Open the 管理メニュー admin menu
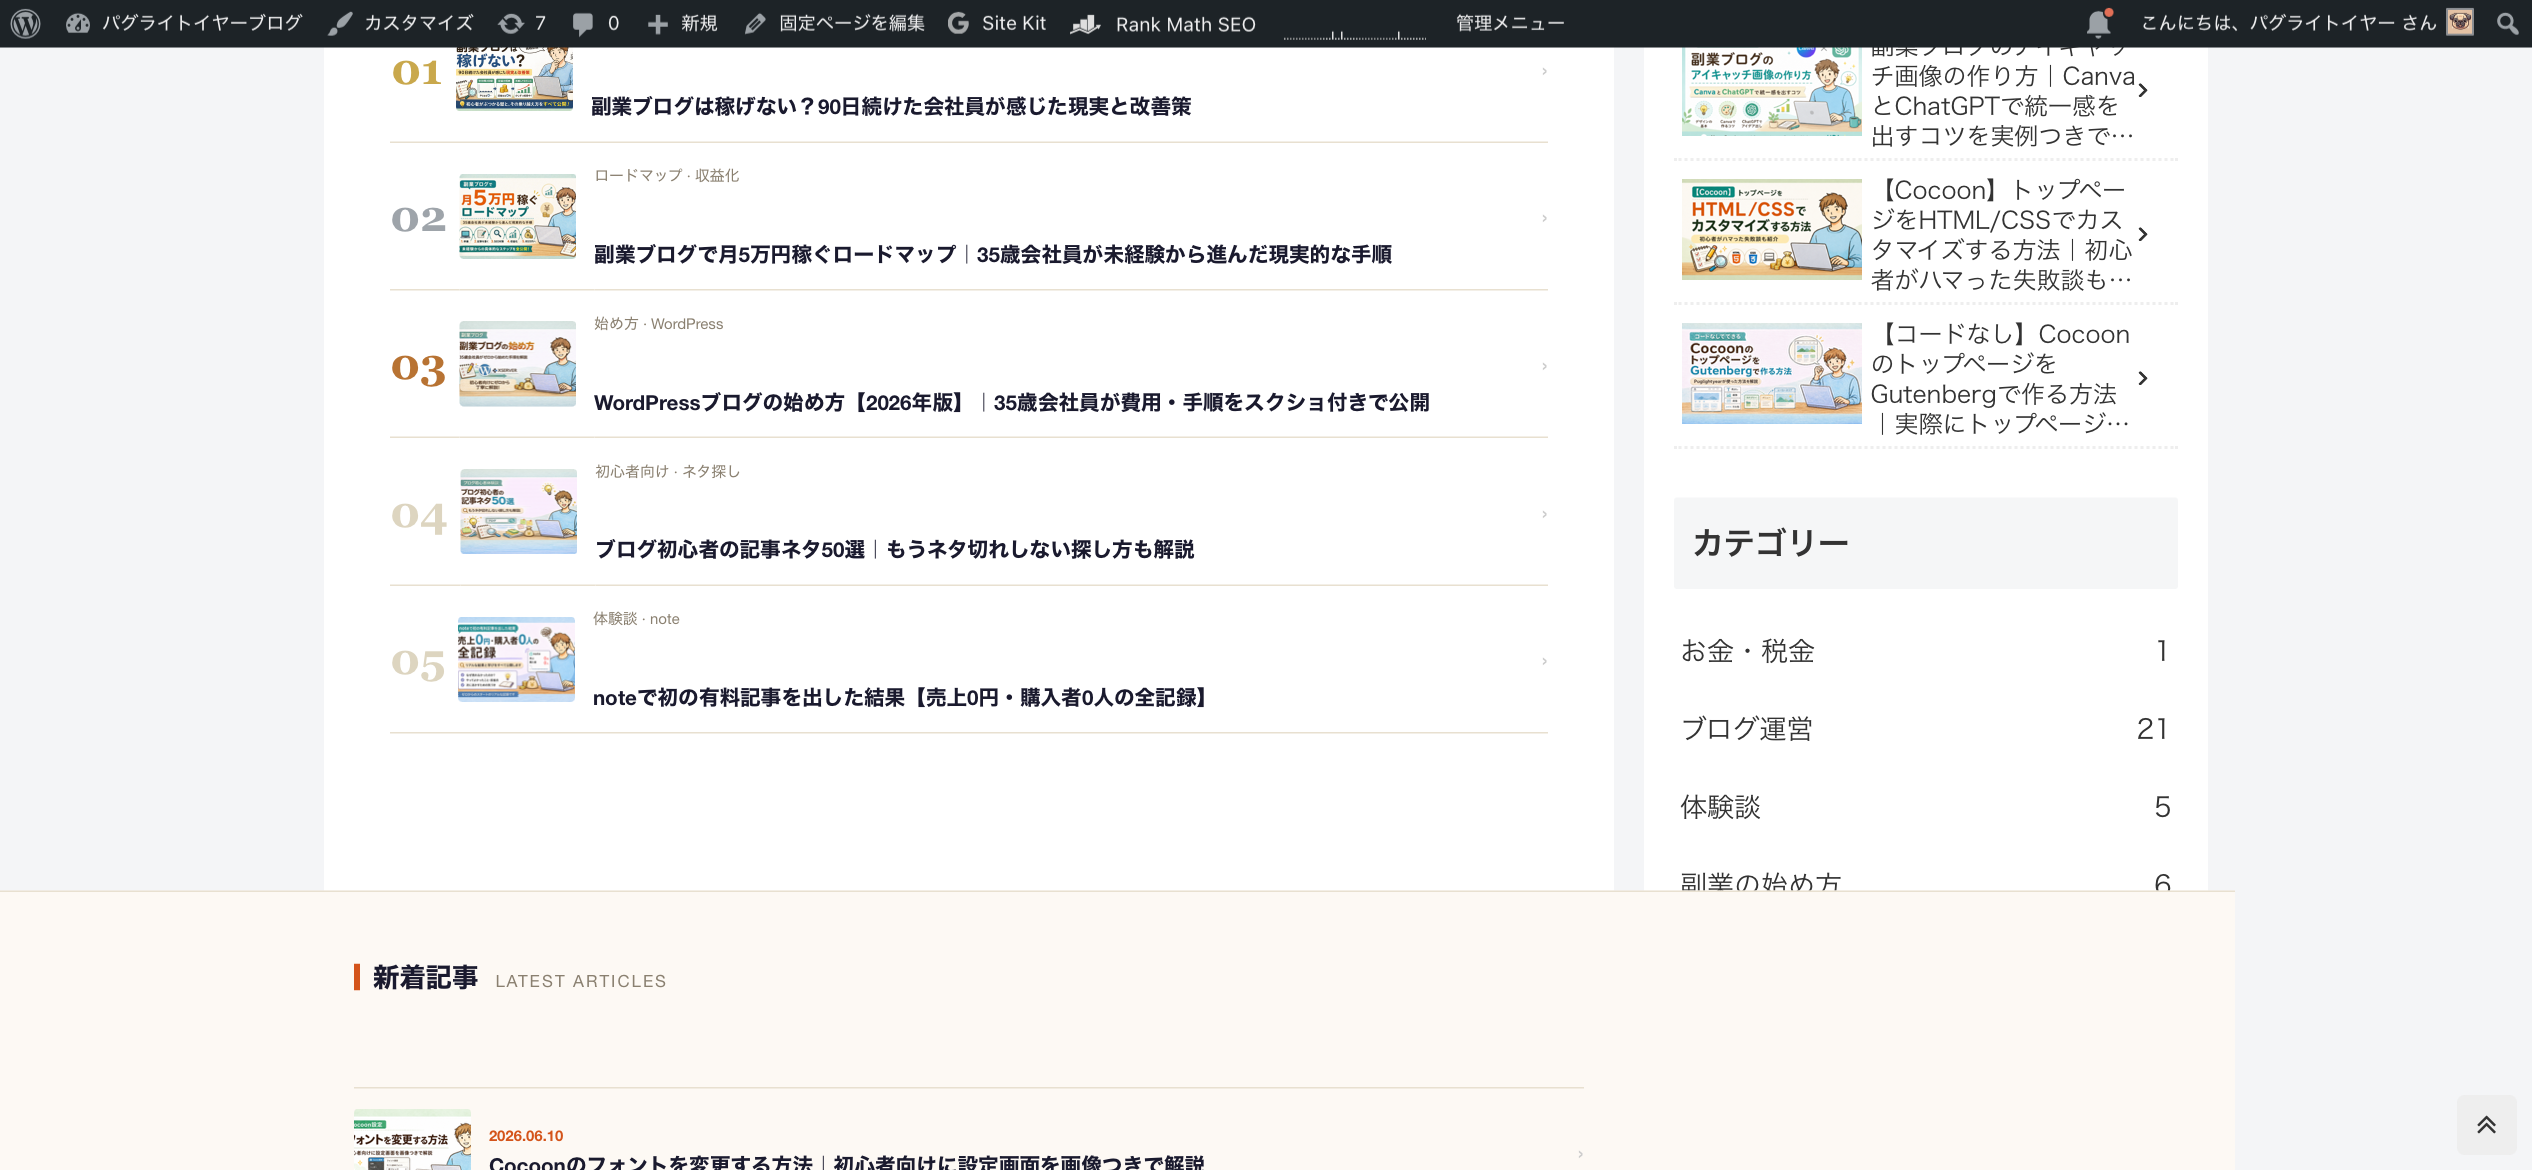This screenshot has height=1170, width=2532. point(1510,23)
